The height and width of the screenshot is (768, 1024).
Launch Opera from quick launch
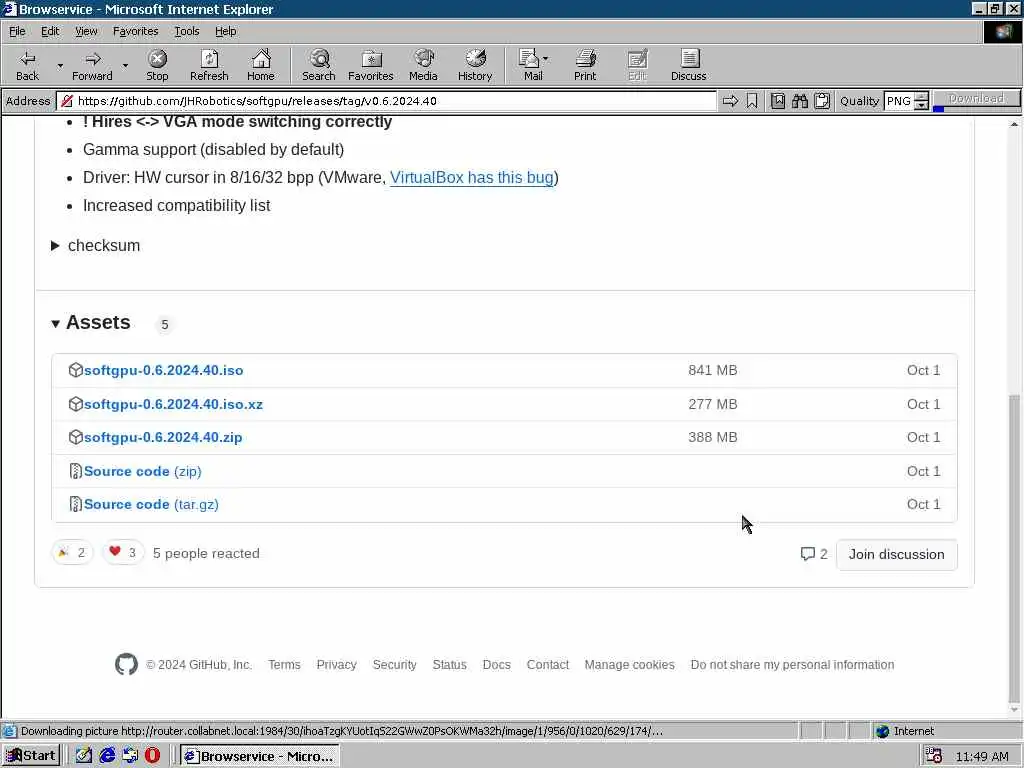[152, 756]
